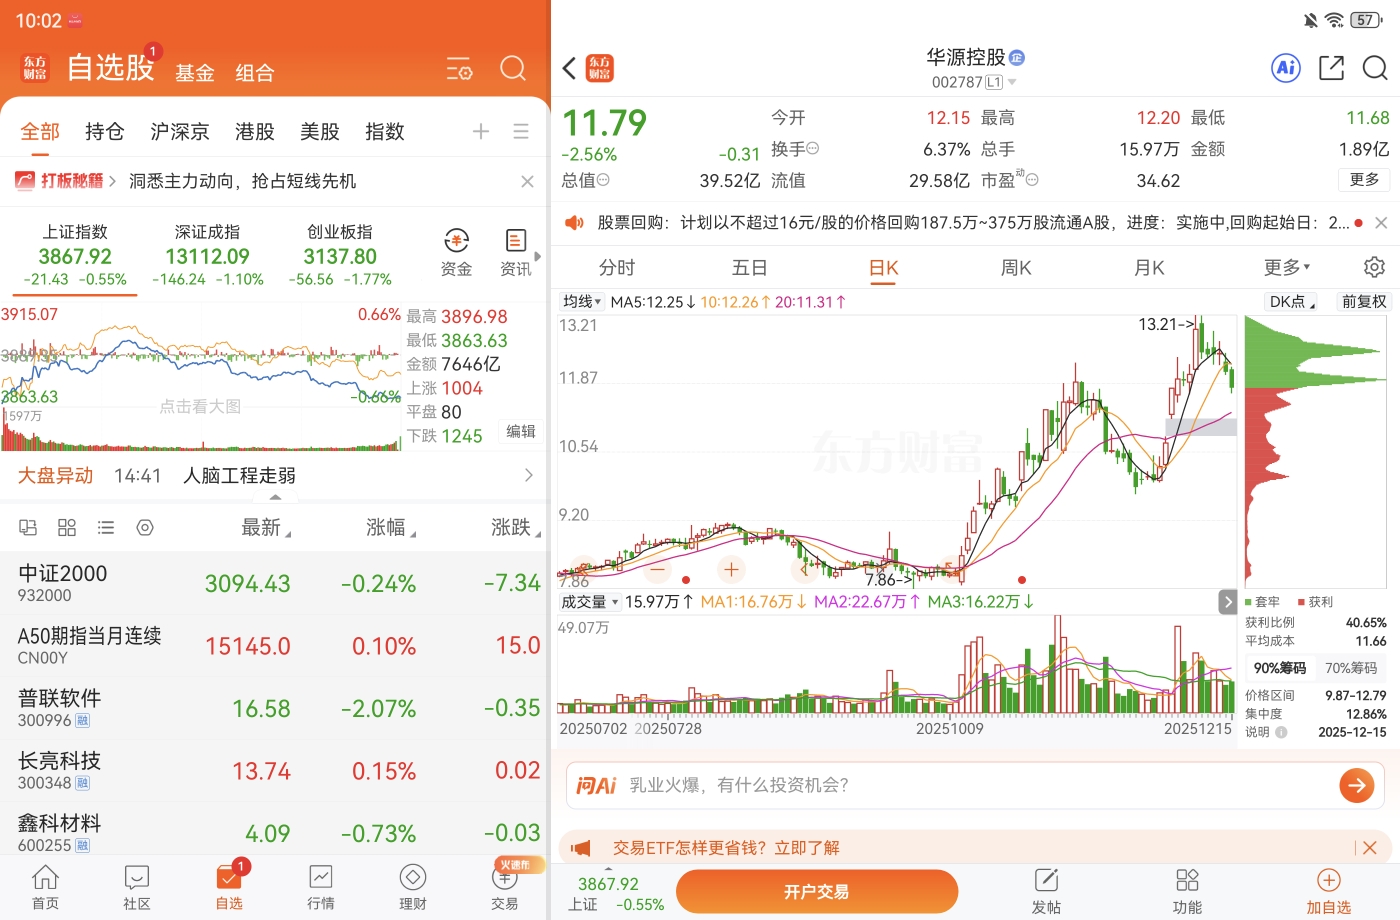Tap the 开户交易 button
This screenshot has height=920, width=1400.
pyautogui.click(x=817, y=892)
